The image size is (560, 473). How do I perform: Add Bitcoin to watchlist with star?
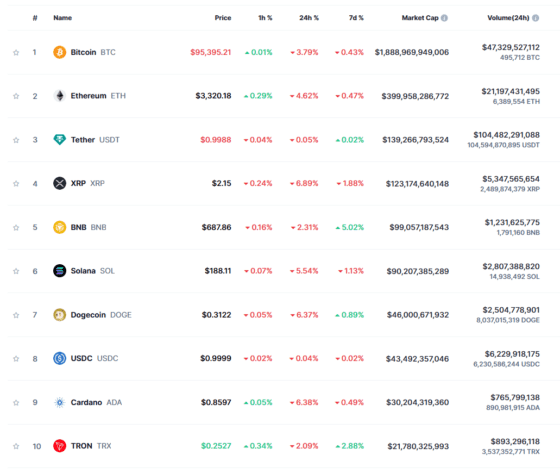tap(16, 53)
